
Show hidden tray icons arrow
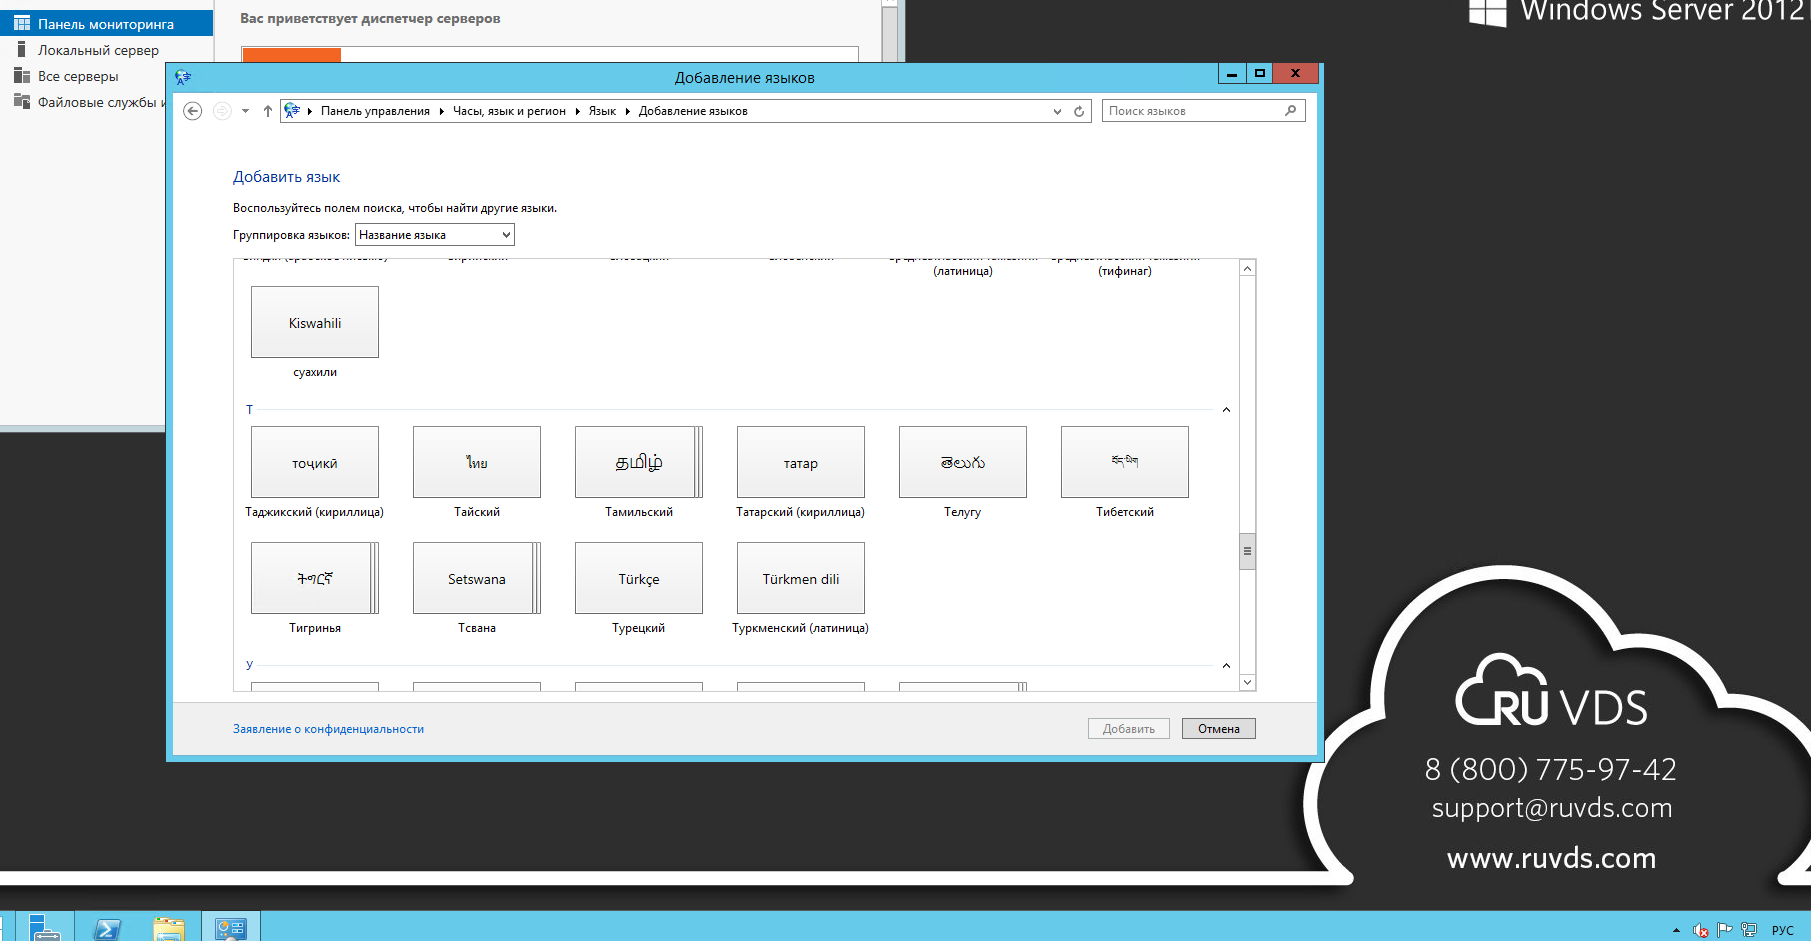tap(1676, 930)
